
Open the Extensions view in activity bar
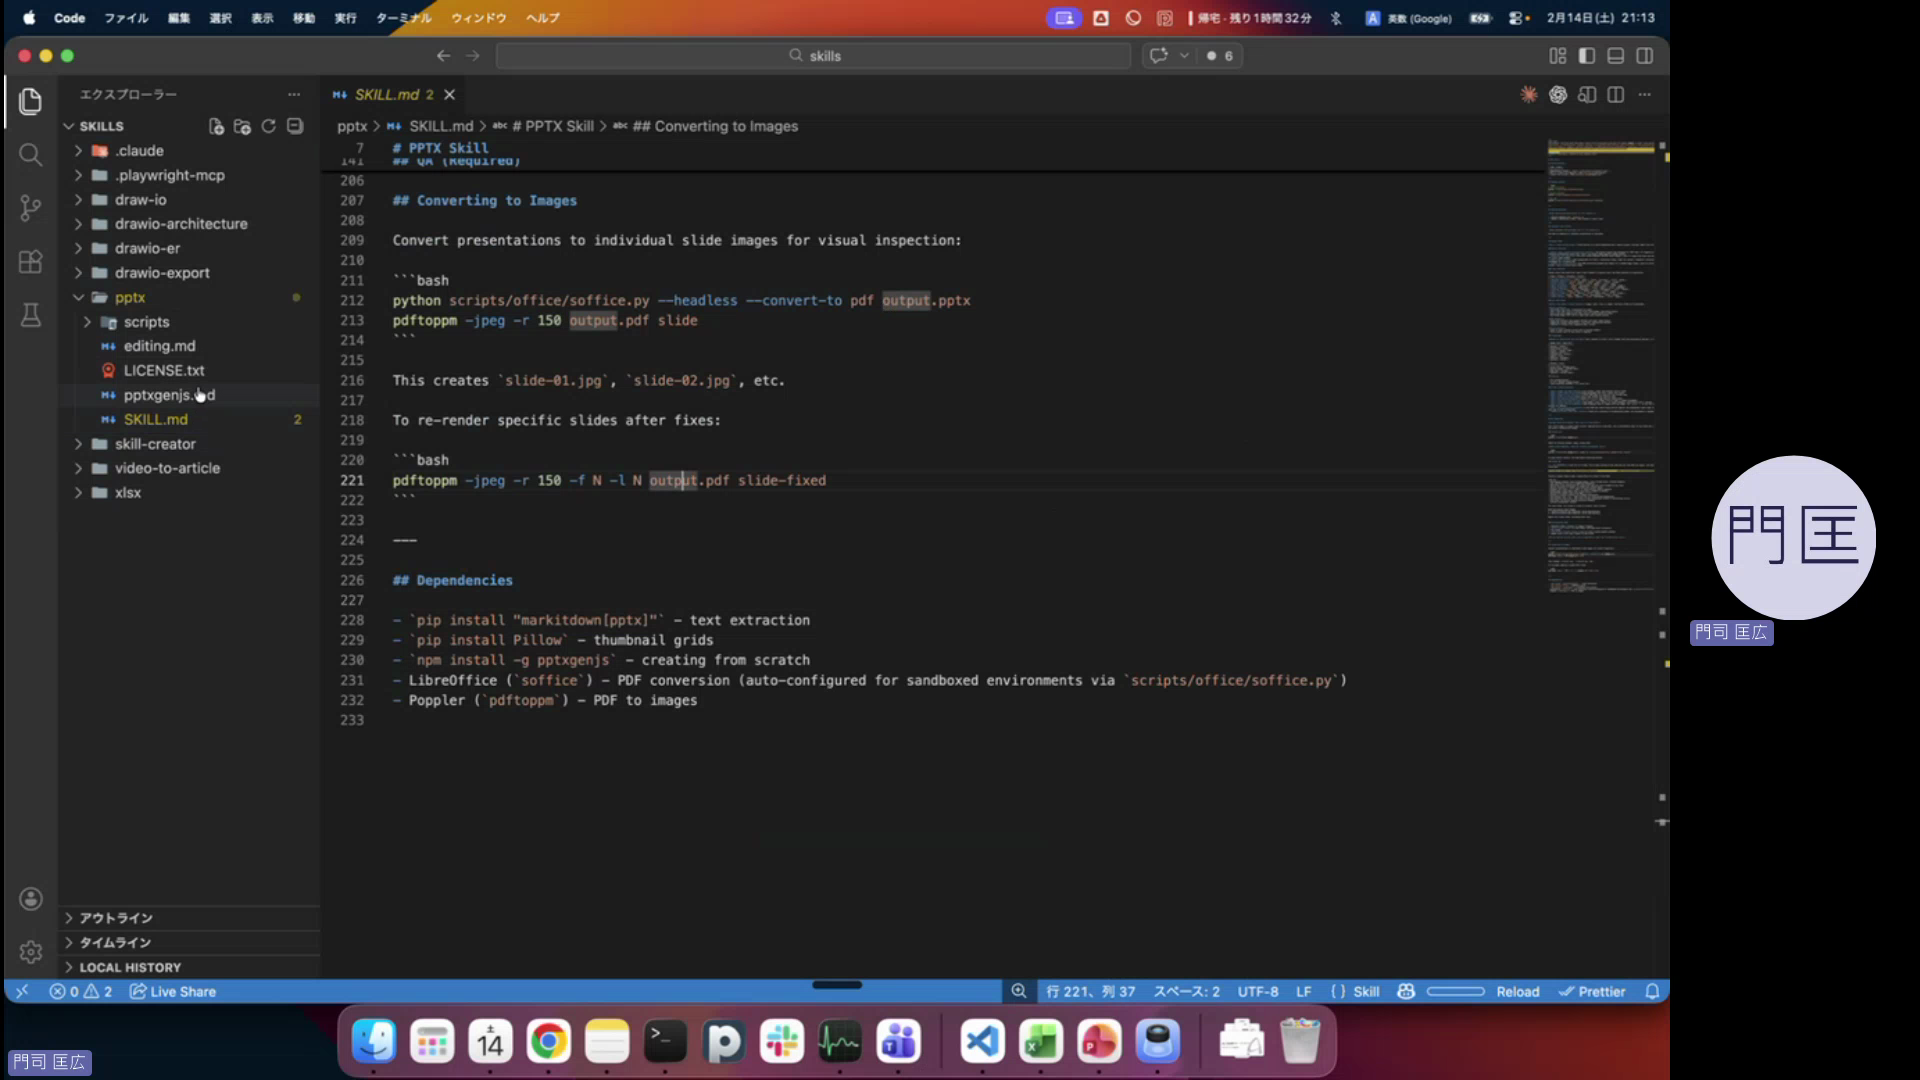click(x=30, y=262)
